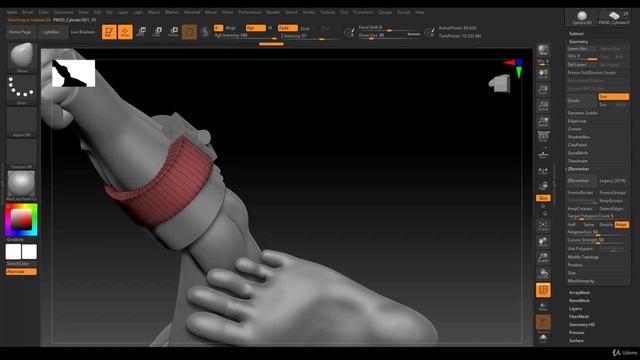640x360 pixels.
Task: Open the Texture Off slot
Action: [x=22, y=154]
